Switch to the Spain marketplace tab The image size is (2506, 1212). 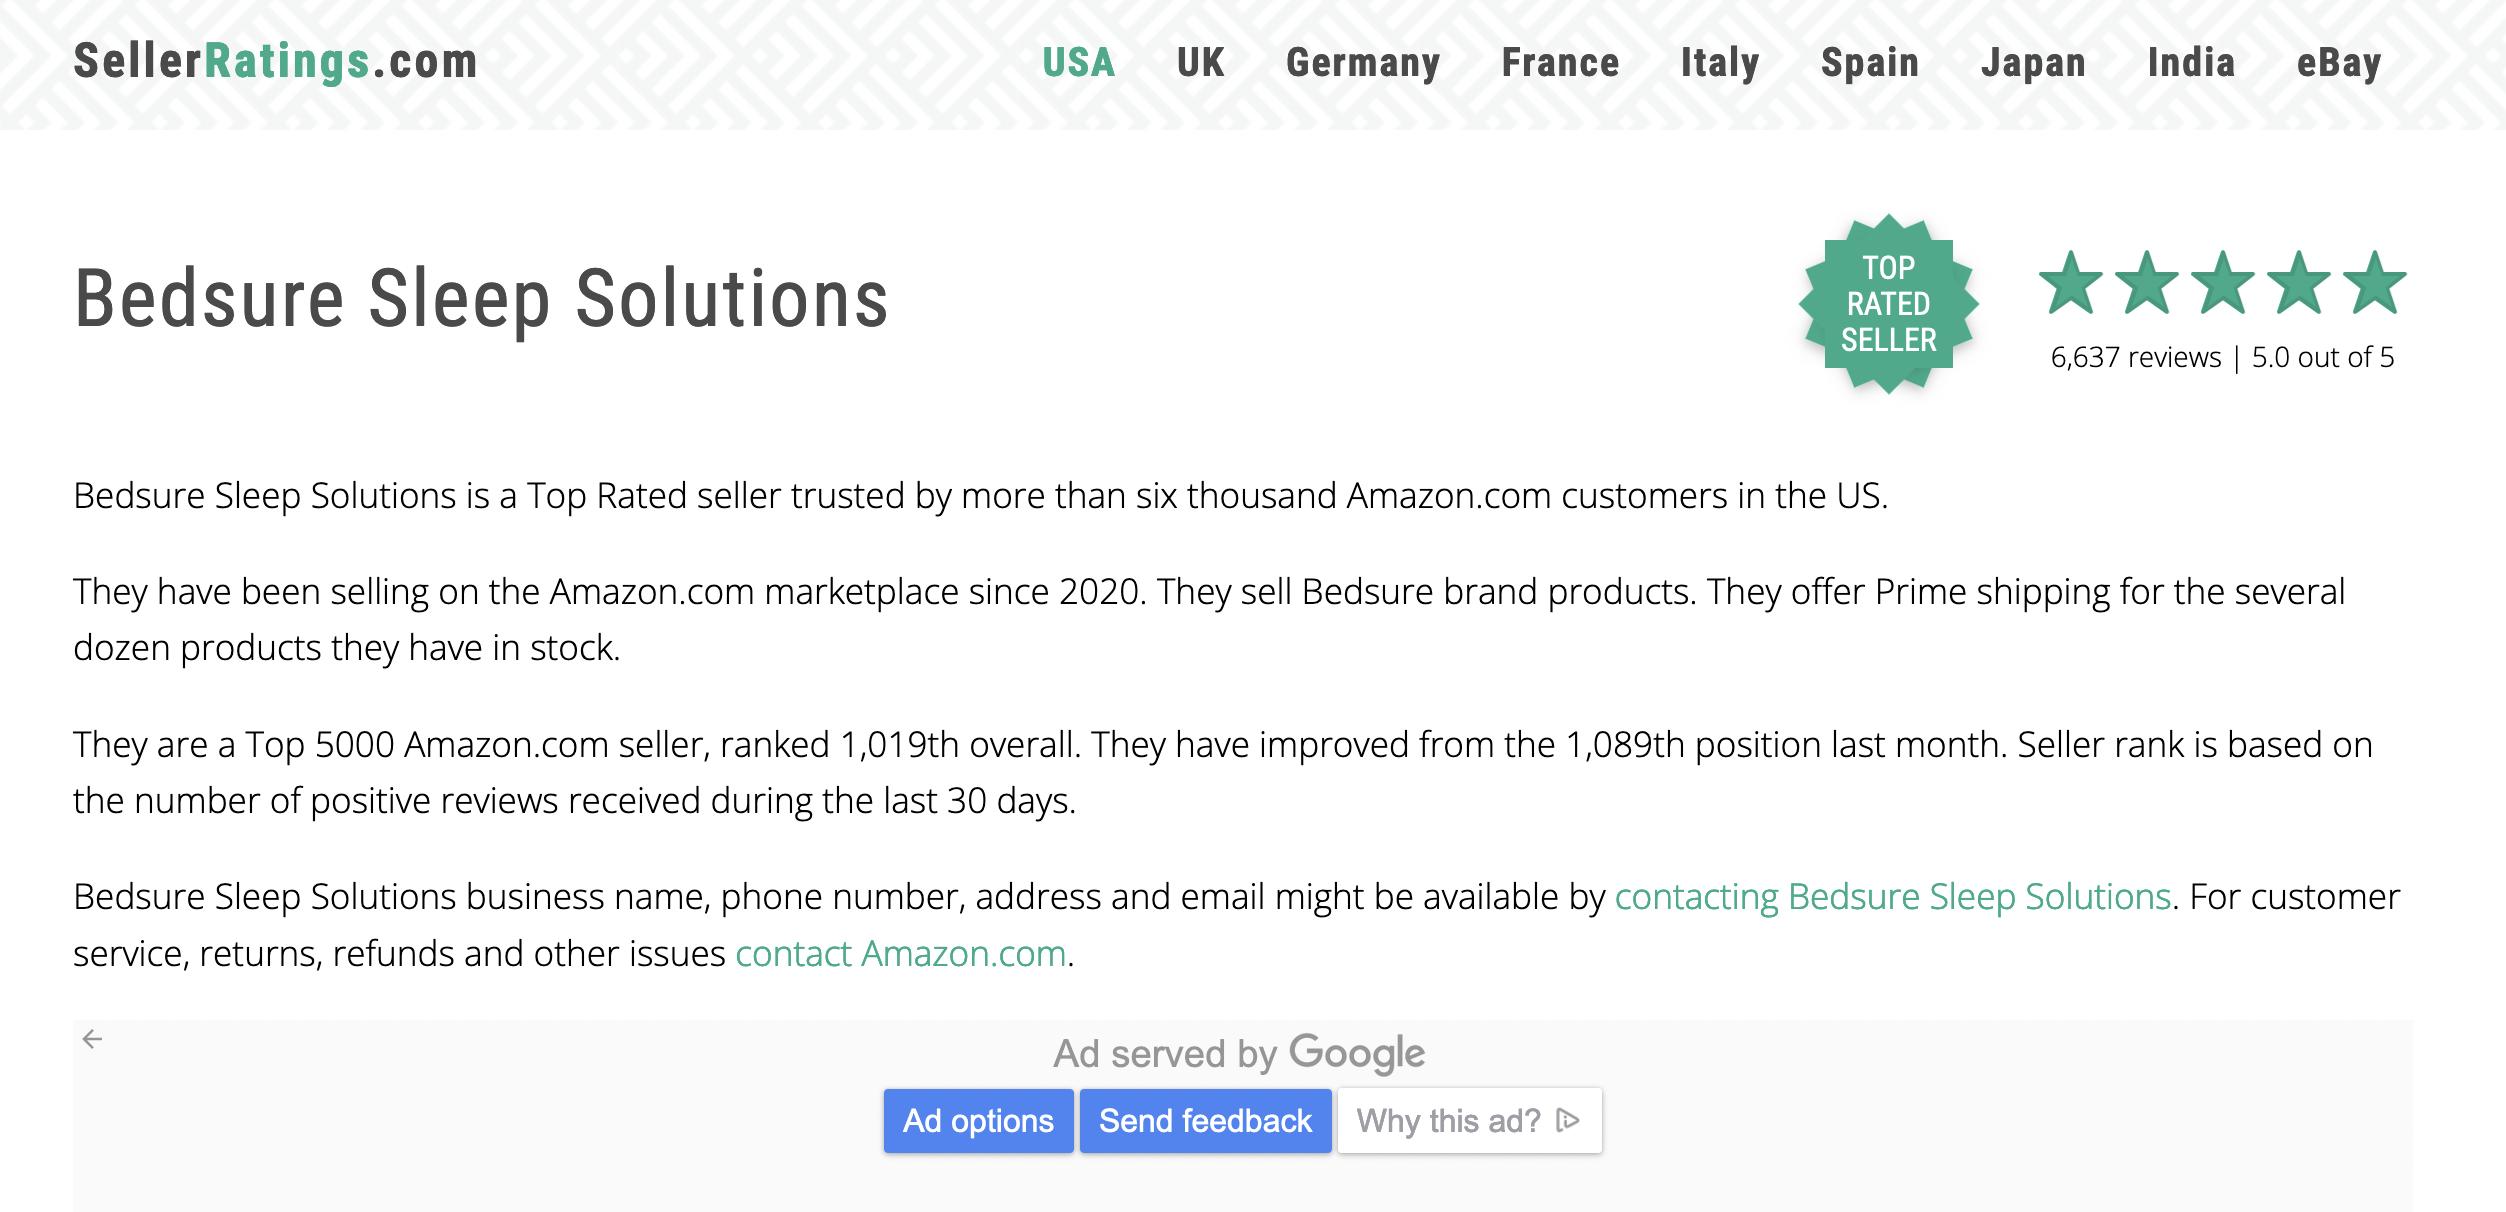1870,63
